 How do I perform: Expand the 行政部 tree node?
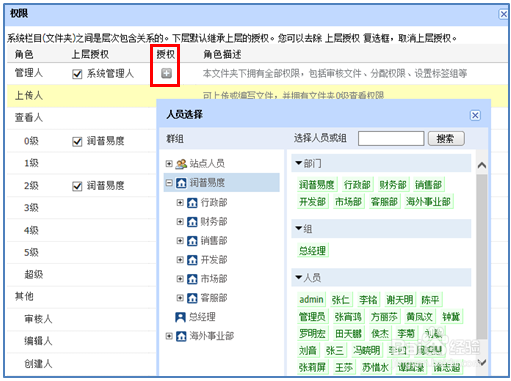coord(180,202)
